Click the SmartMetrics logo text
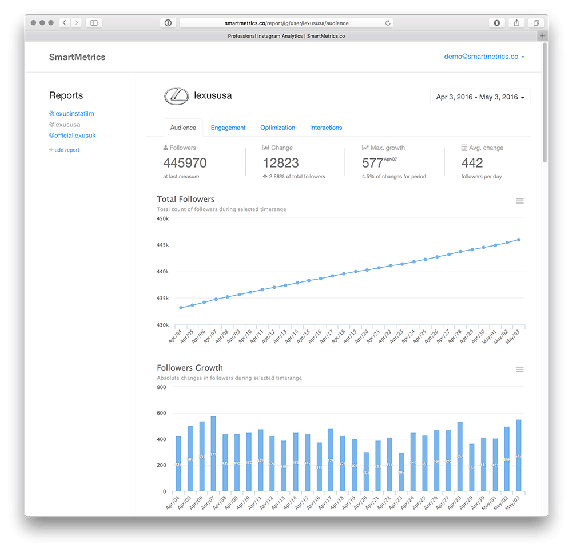572x551 pixels. [x=77, y=57]
